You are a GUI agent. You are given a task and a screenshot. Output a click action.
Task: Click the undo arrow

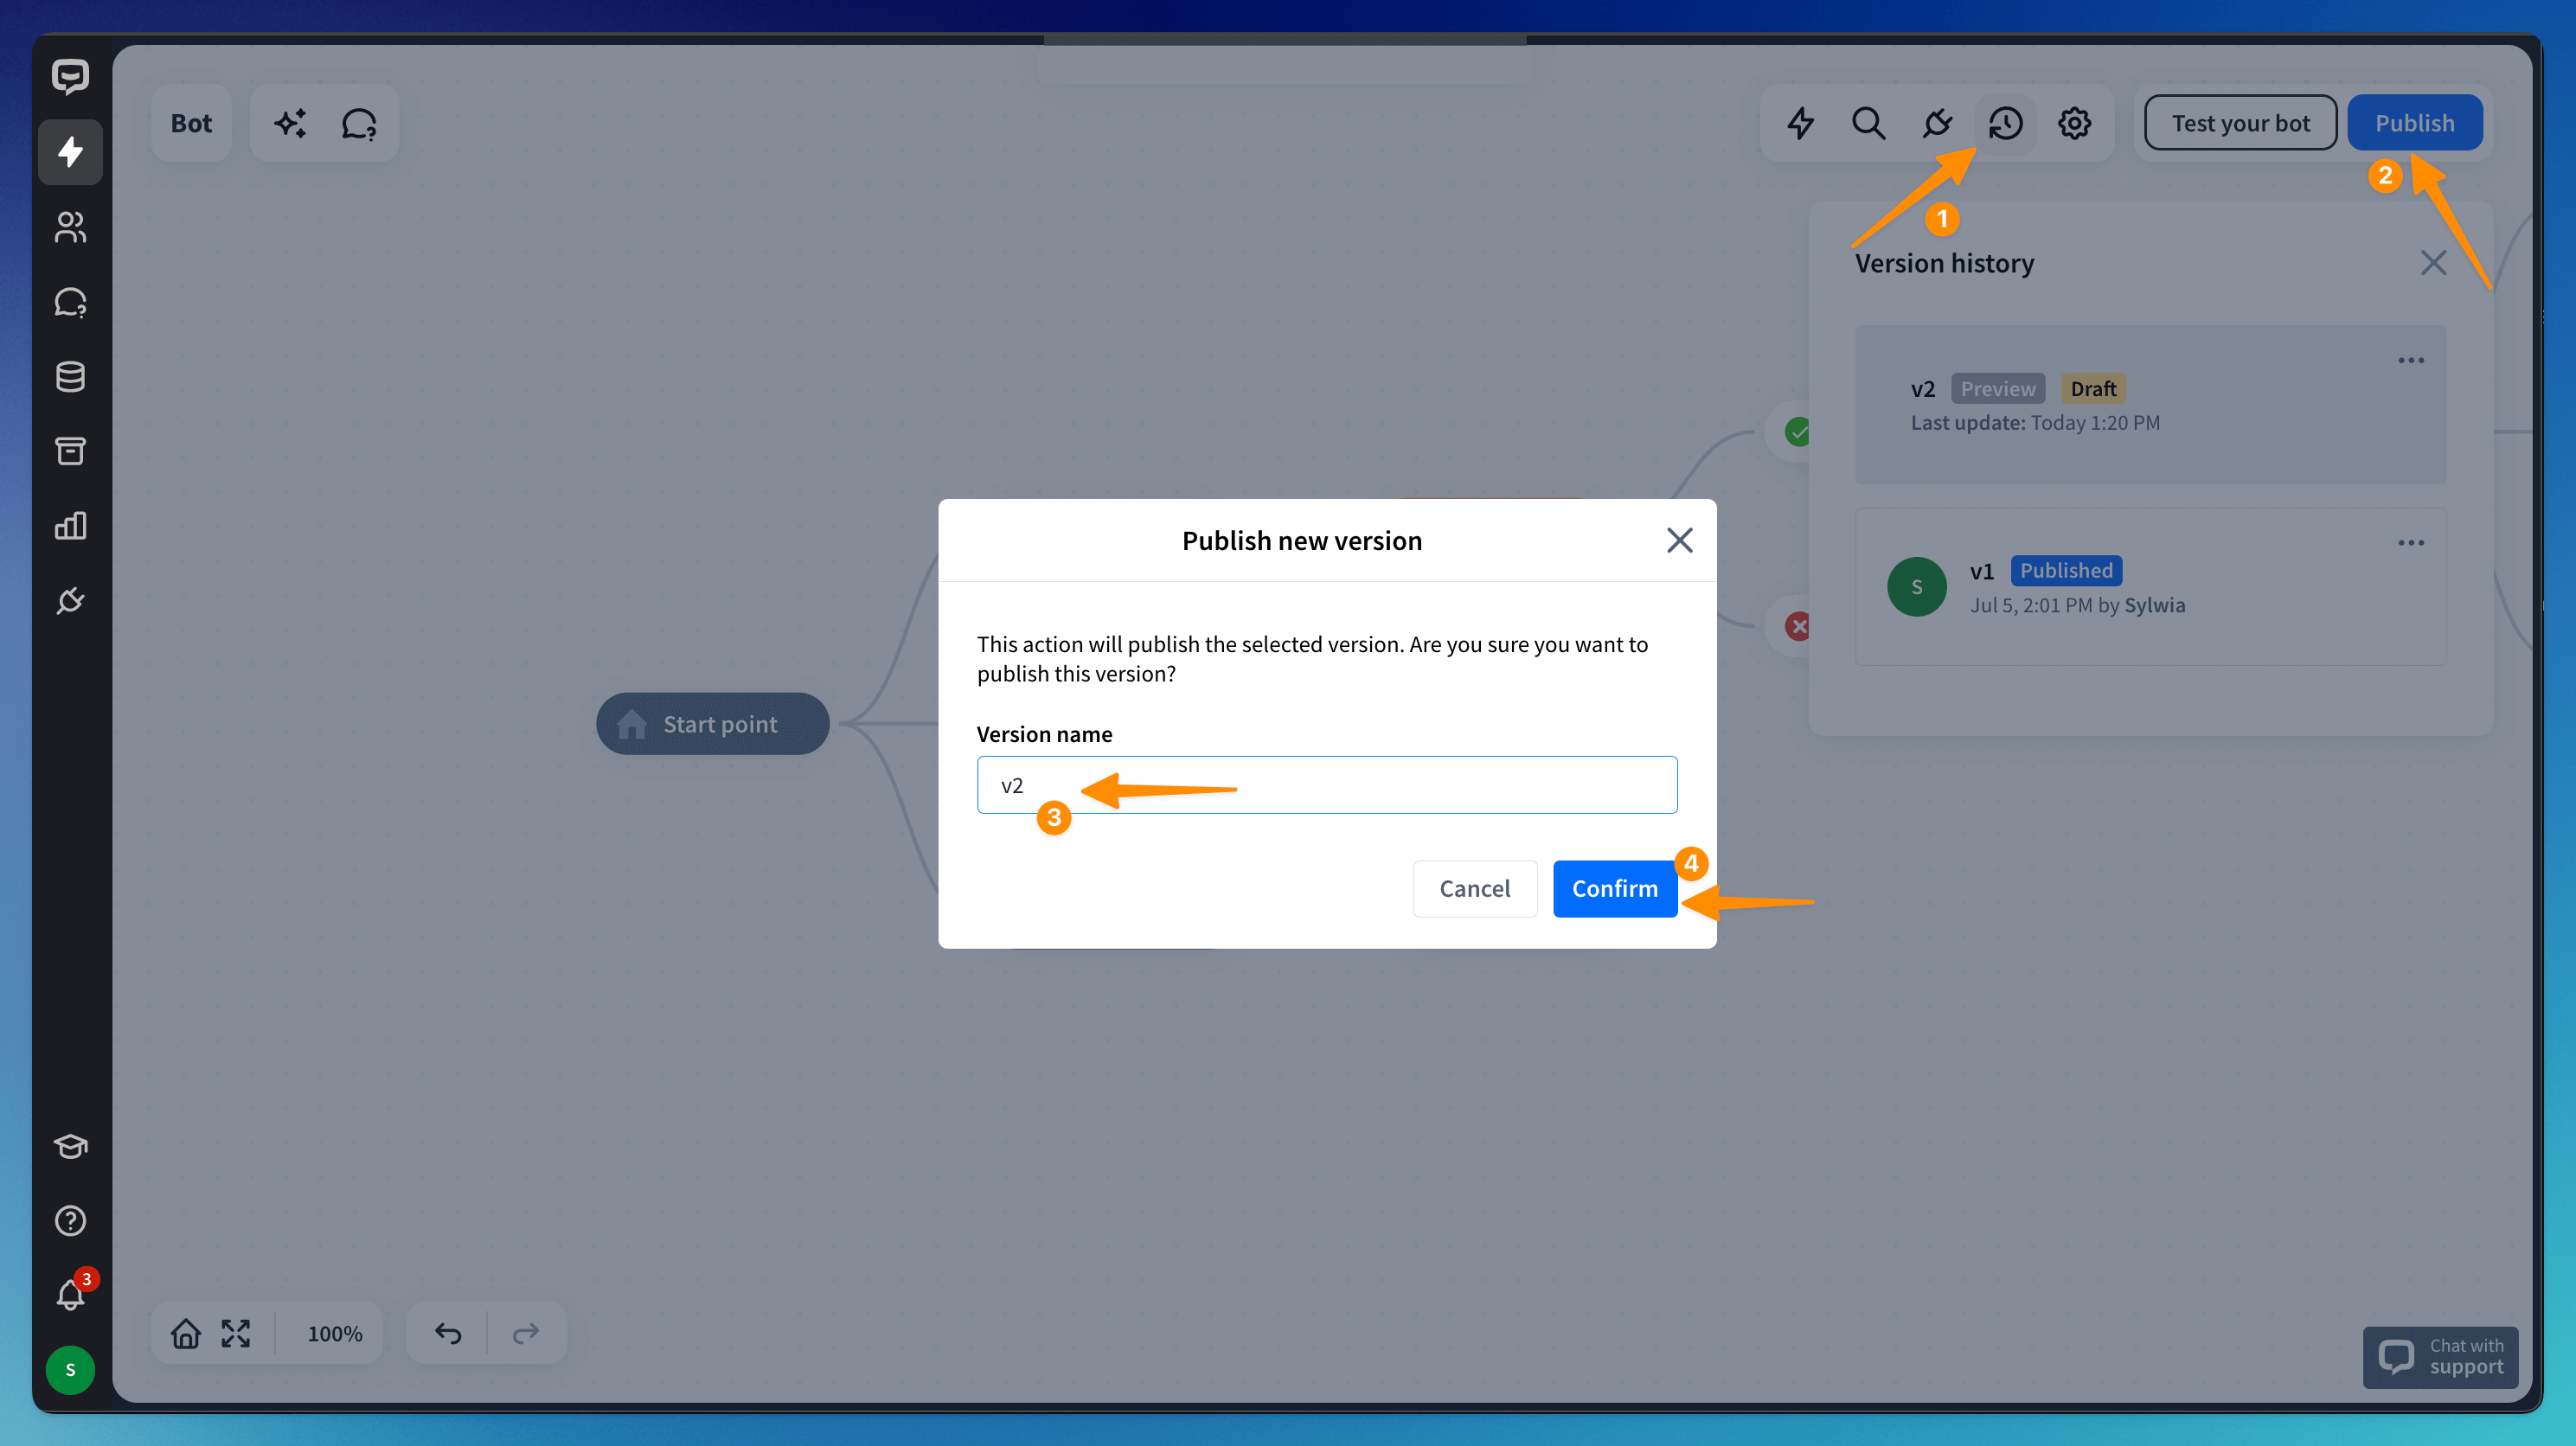[x=448, y=1333]
